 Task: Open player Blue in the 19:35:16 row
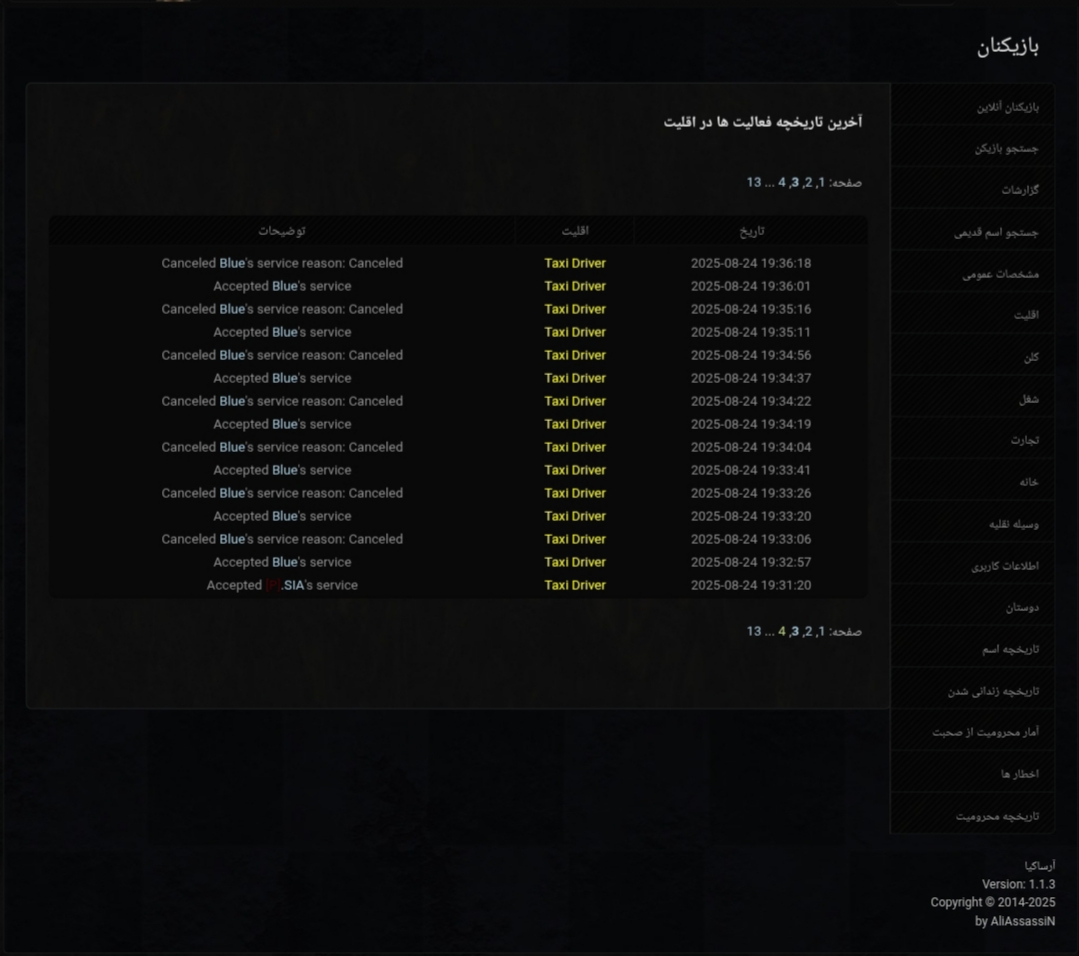tap(232, 309)
